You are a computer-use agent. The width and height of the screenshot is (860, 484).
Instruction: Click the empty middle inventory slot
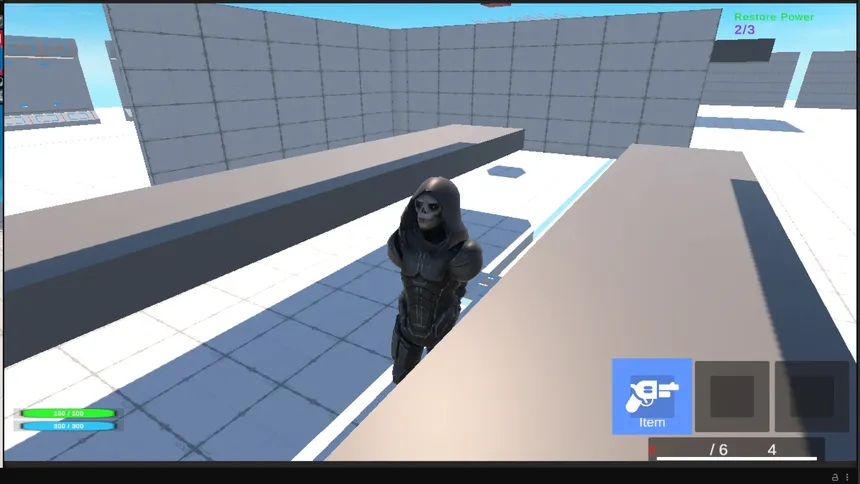coord(731,396)
